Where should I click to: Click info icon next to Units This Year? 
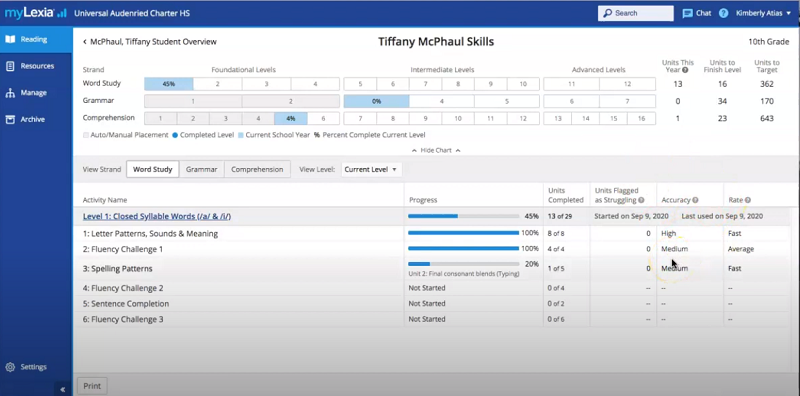point(685,70)
